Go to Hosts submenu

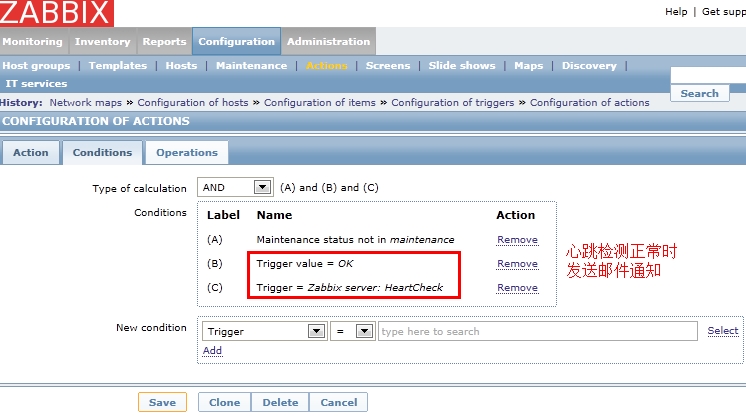181,66
